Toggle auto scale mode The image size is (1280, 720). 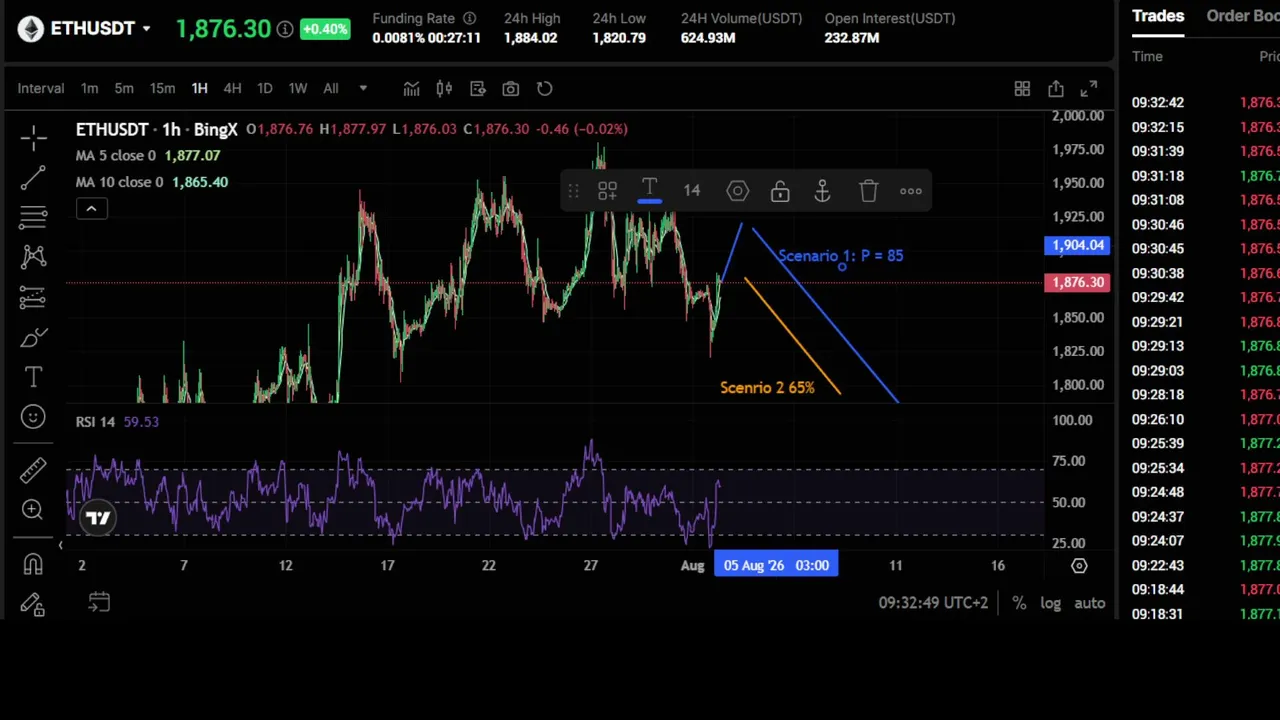pyautogui.click(x=1090, y=603)
